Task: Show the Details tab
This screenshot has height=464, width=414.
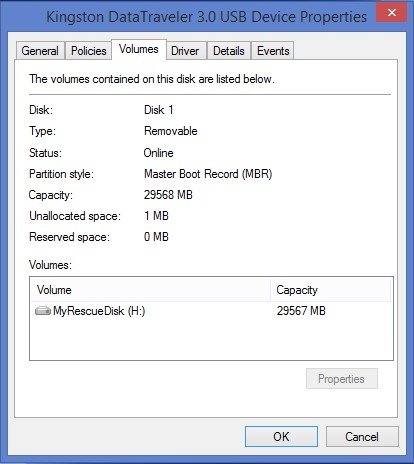Action: click(229, 51)
